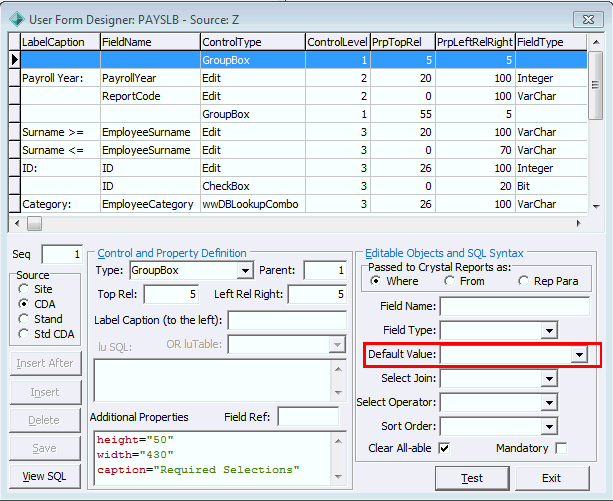The height and width of the screenshot is (501, 613).
Task: Choose the From radio option
Action: click(450, 281)
